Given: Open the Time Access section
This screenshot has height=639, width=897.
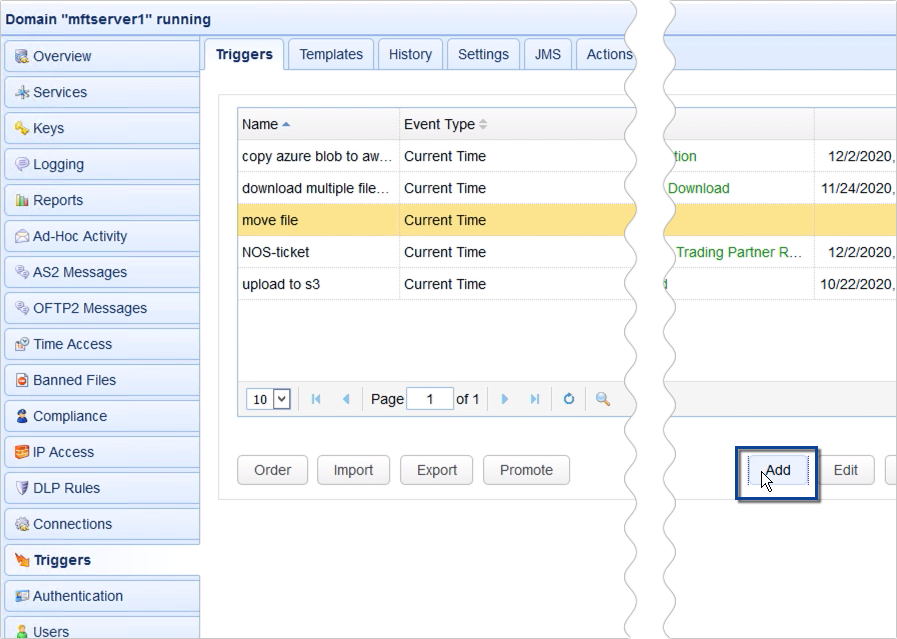Looking at the screenshot, I should [72, 344].
